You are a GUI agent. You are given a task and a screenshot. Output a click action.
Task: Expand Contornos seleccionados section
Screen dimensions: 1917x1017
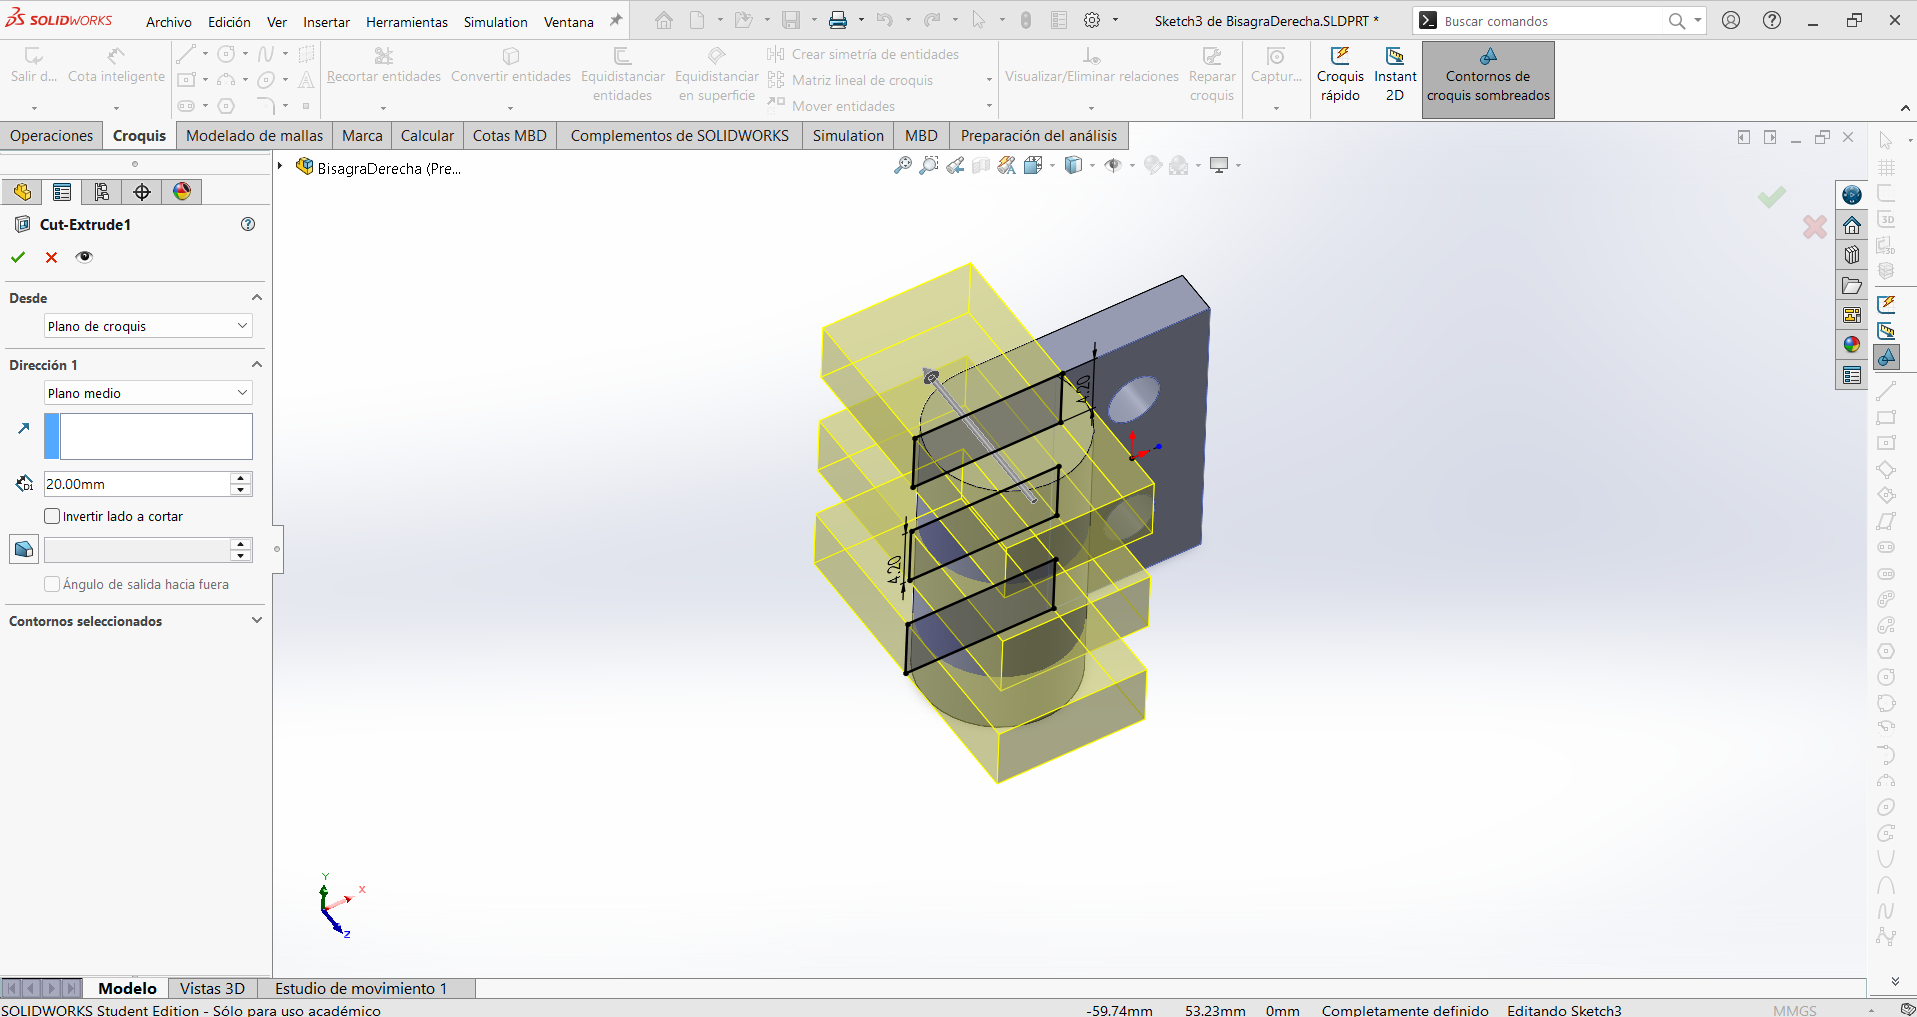coord(257,621)
